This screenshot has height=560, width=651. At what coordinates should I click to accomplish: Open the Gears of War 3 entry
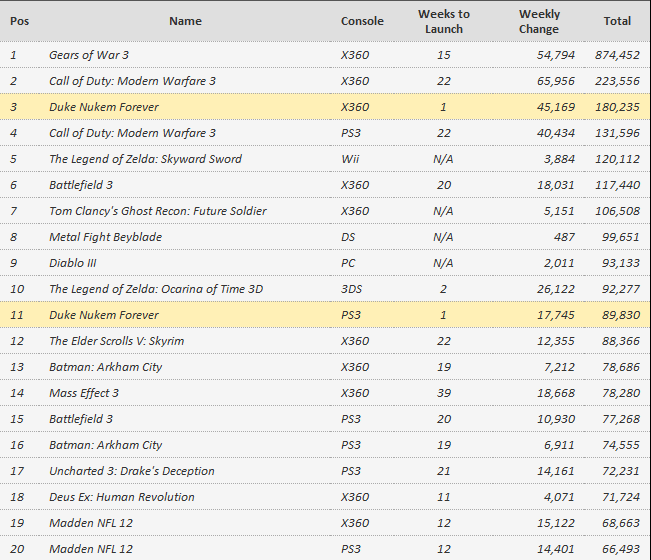tap(89, 55)
